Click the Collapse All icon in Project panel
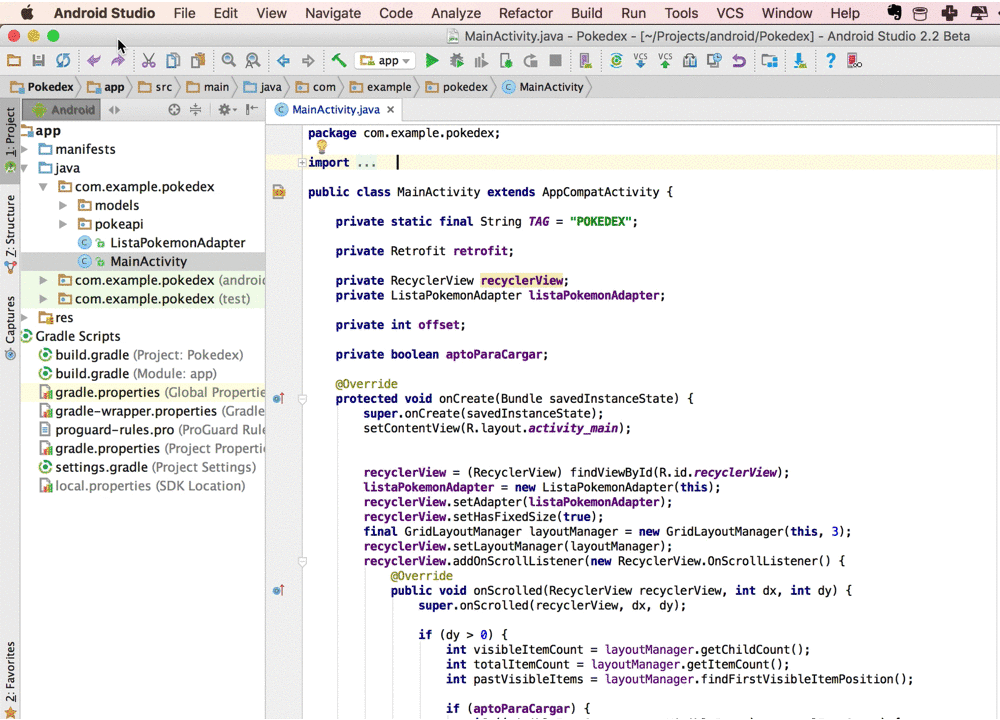 [x=196, y=110]
